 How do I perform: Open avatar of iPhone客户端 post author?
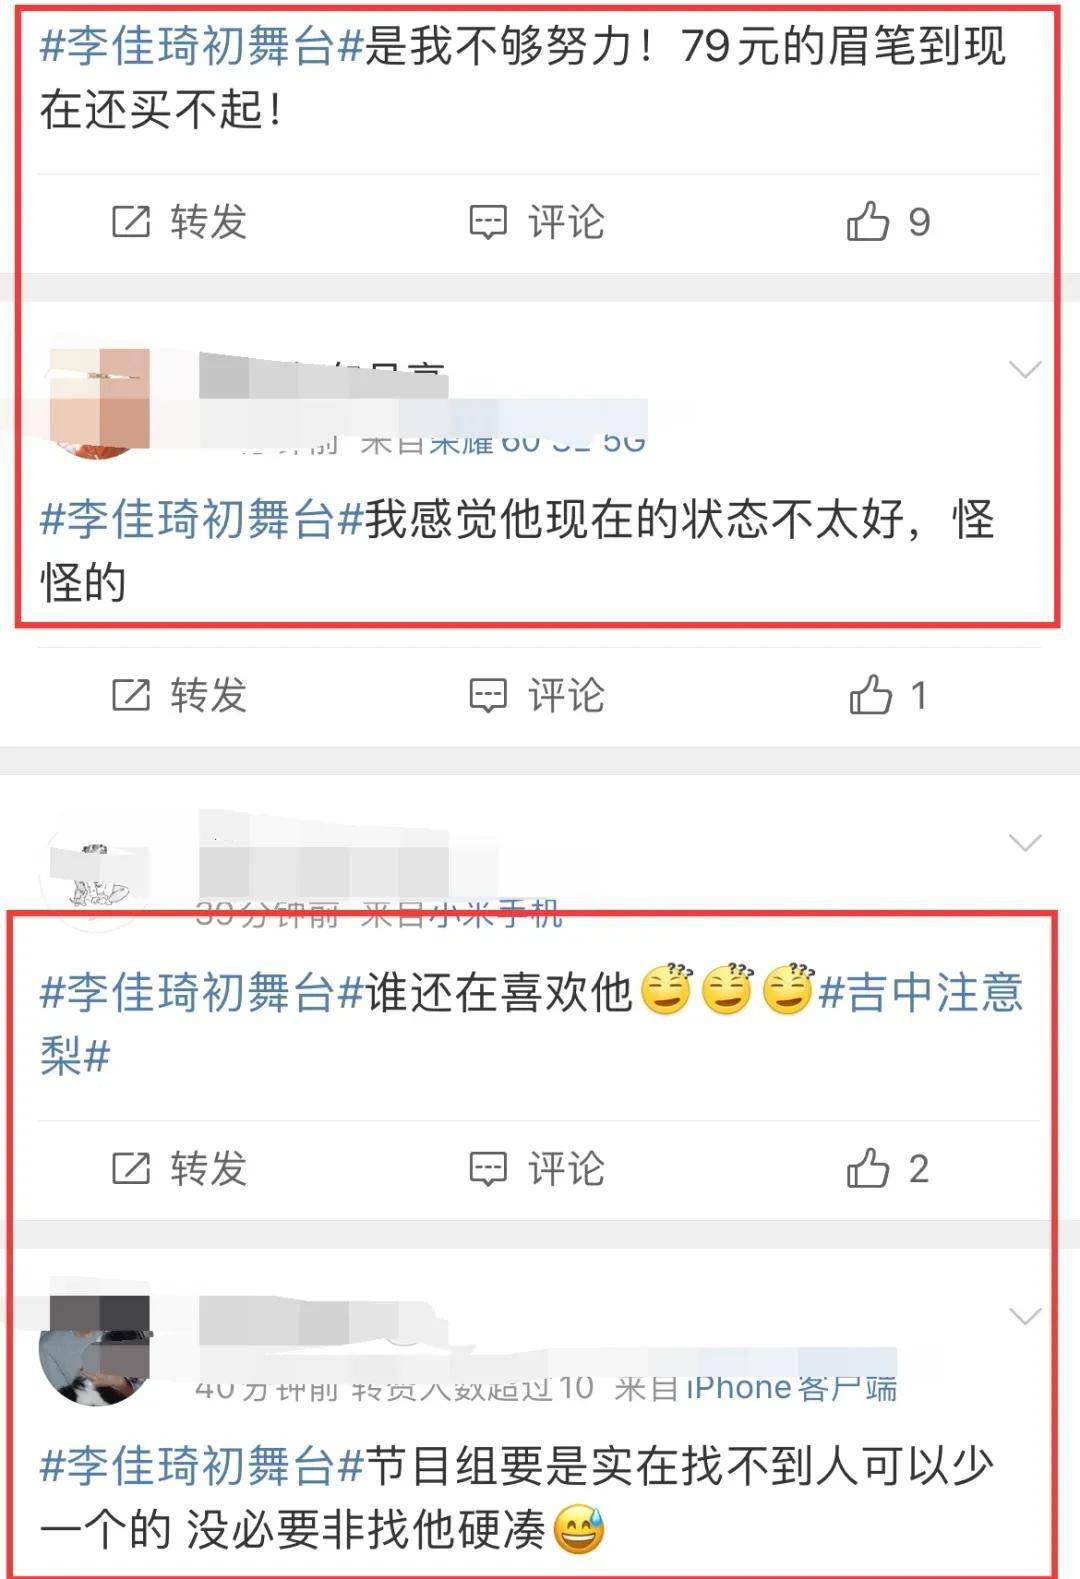[95, 1349]
